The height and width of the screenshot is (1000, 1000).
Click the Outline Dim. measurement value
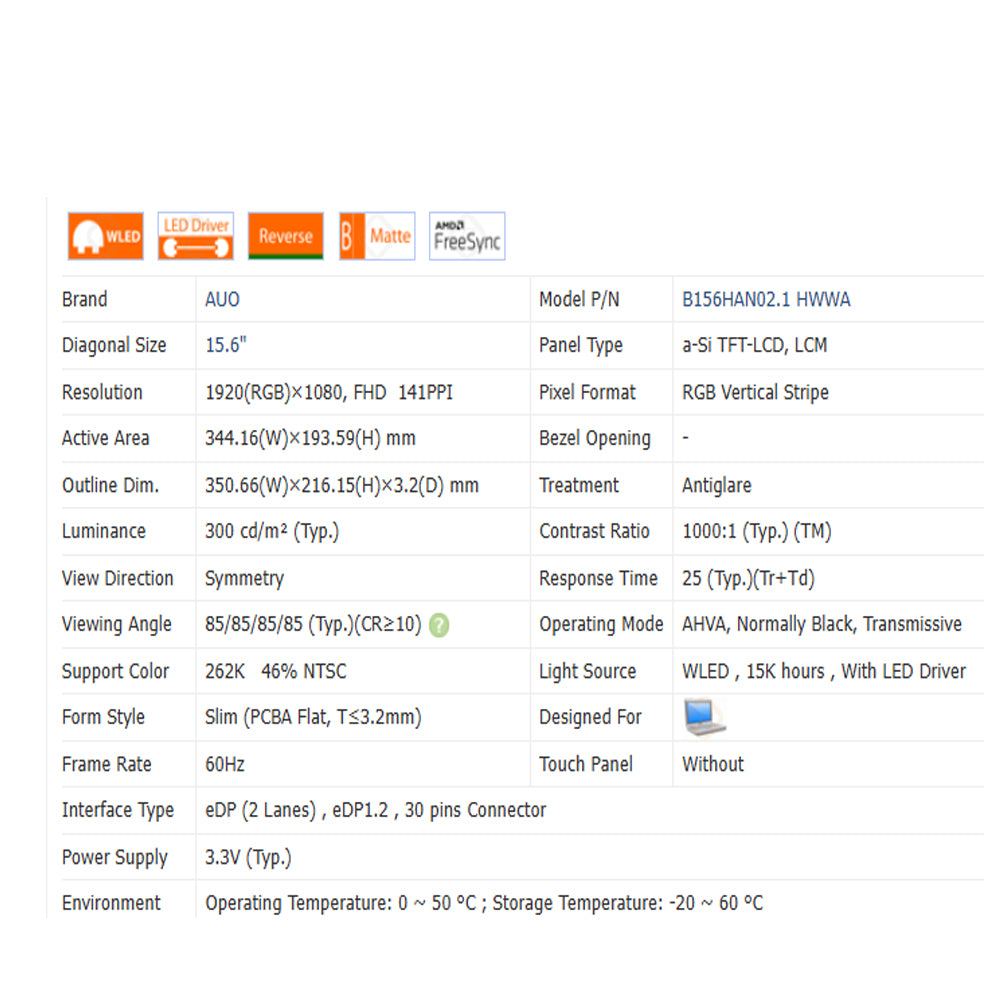(x=341, y=485)
